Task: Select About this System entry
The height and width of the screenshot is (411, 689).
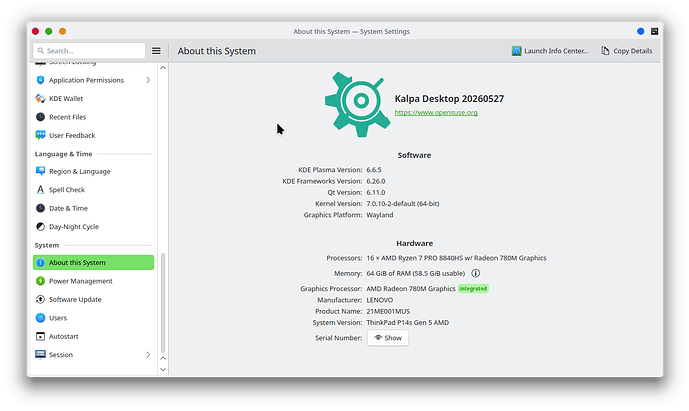Action: point(93,262)
